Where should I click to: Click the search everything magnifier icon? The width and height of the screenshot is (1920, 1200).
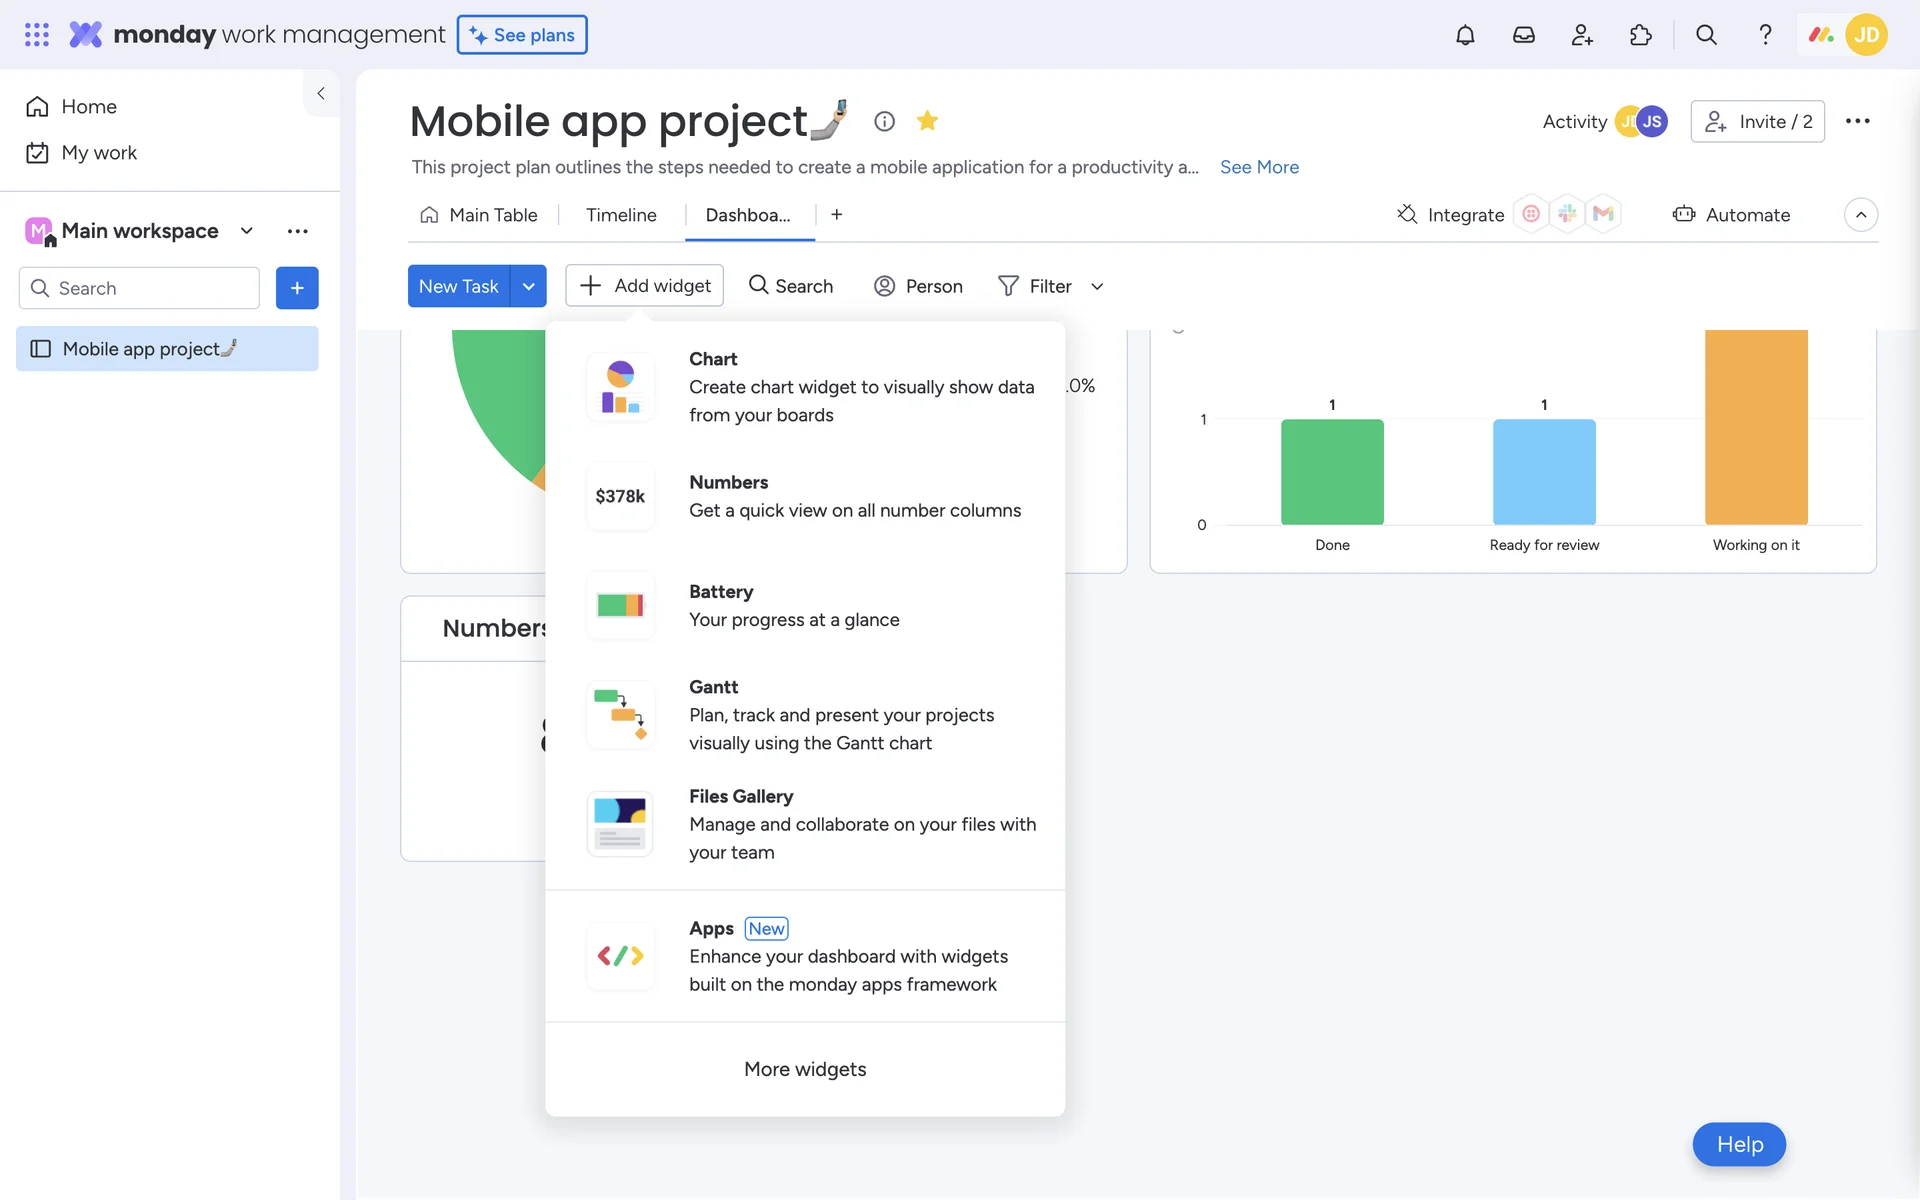click(1706, 35)
